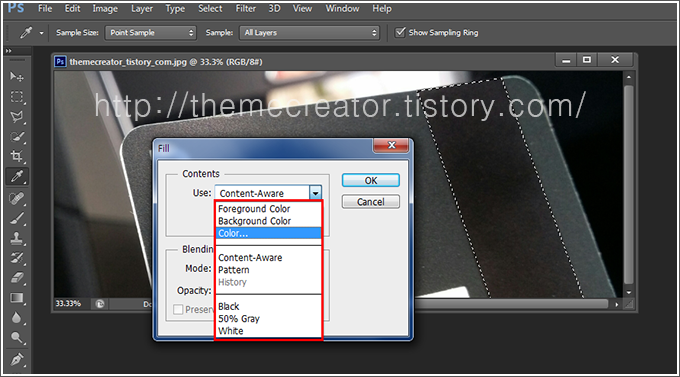Screen dimensions: 680x377
Task: Click the vertical scrollbar thumb
Action: 629,184
